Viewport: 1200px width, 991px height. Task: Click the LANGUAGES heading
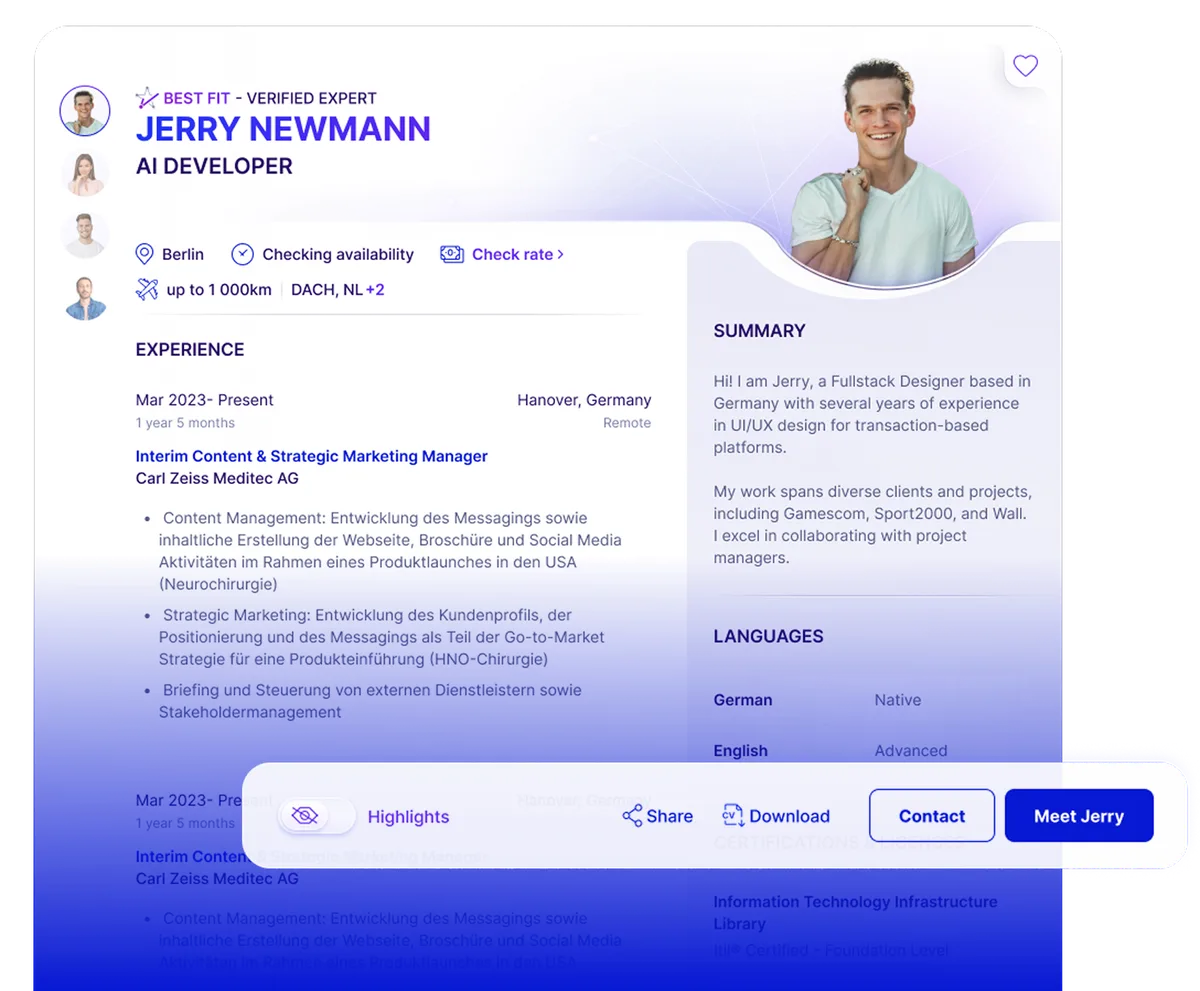768,636
